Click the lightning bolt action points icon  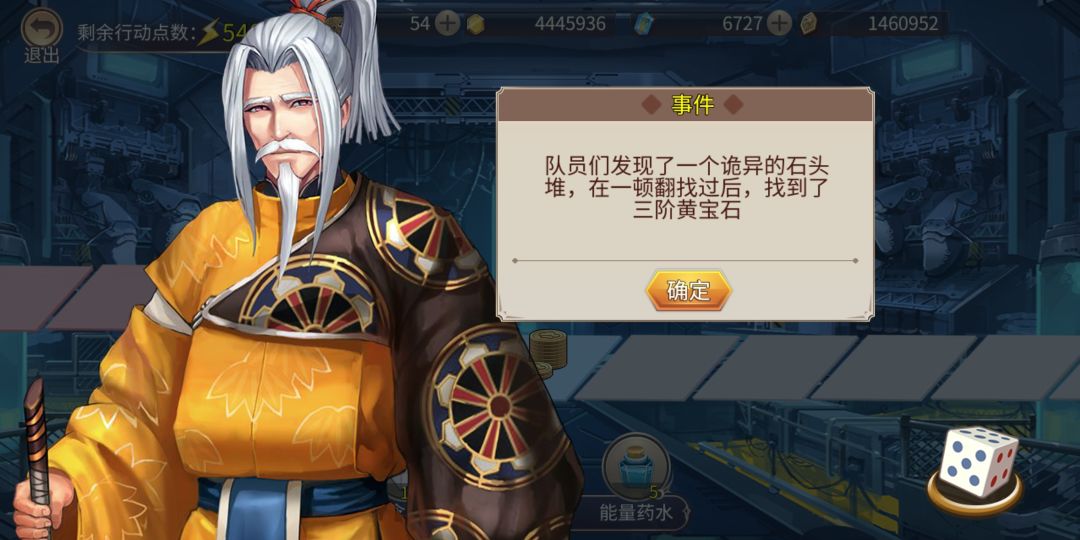pos(207,32)
